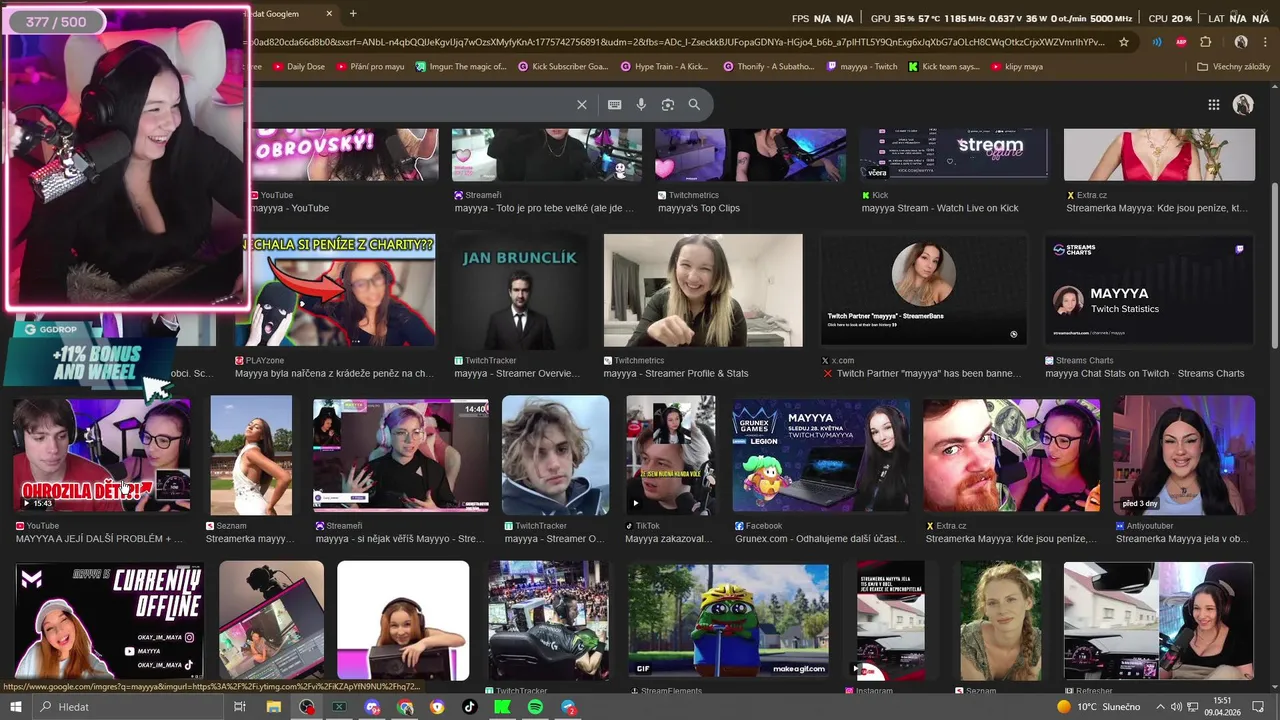Search by image with Google Lens

click(668, 105)
